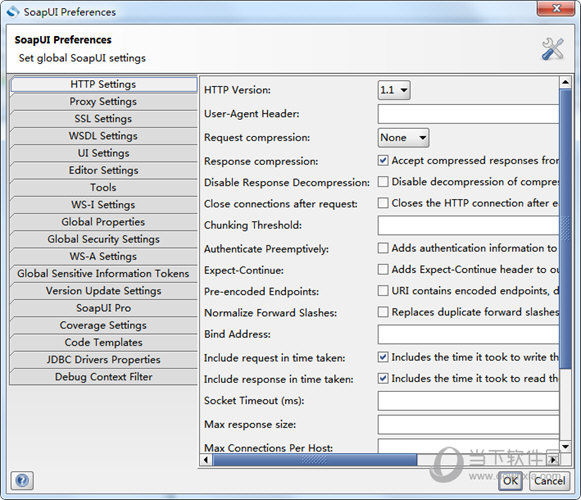Open Global Sensitive Information Tokens tab
581x500 pixels.
click(x=103, y=274)
